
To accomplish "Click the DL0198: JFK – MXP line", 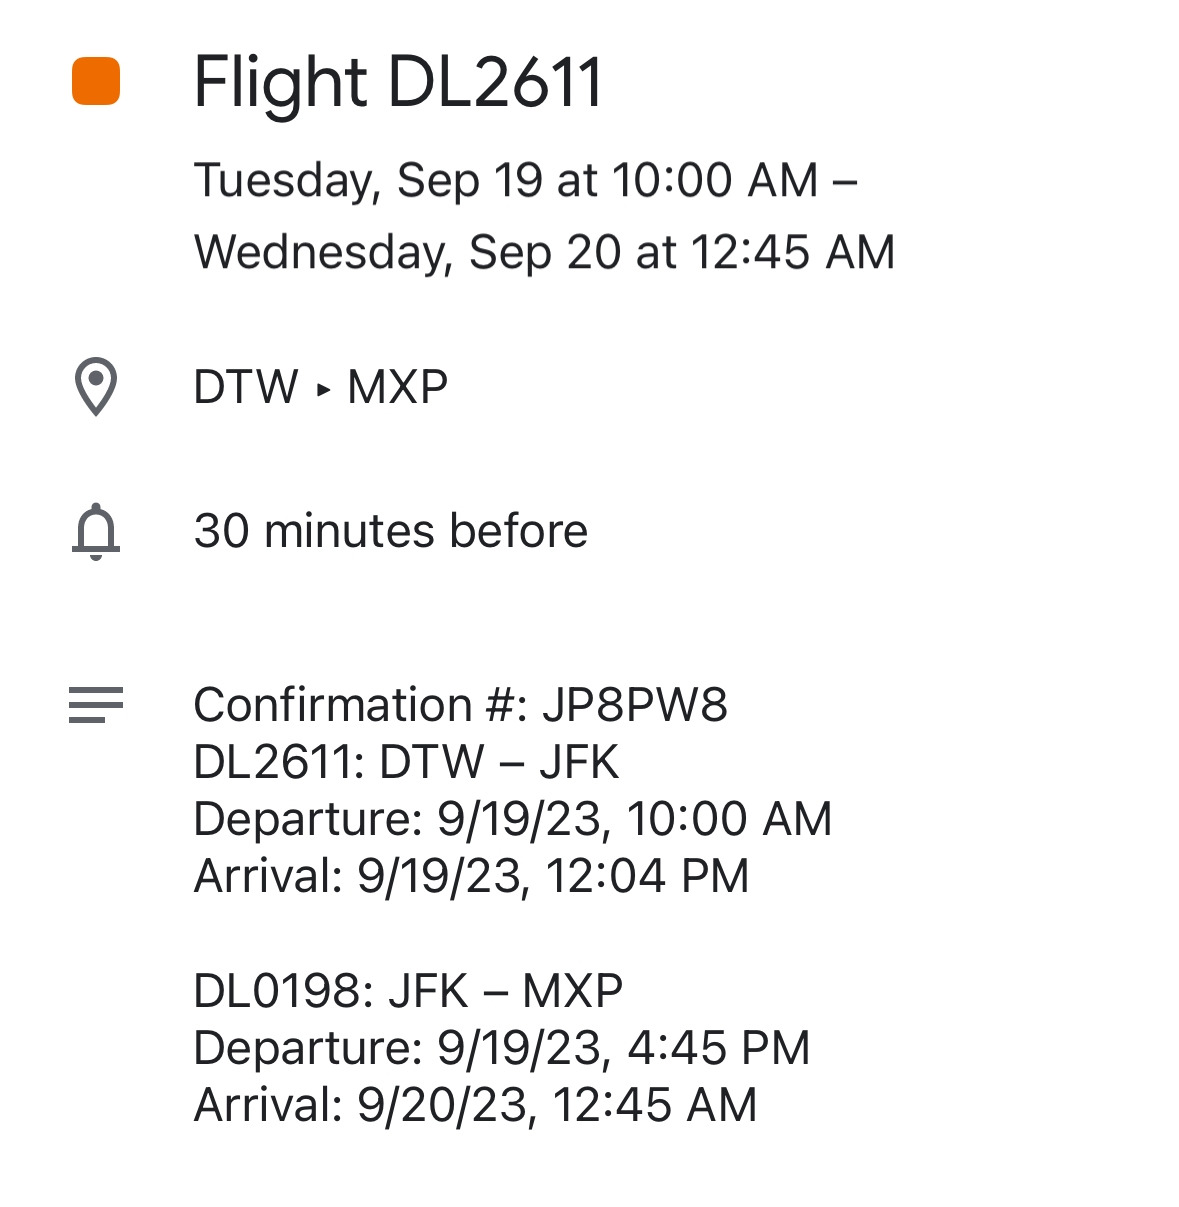I will tap(408, 991).
